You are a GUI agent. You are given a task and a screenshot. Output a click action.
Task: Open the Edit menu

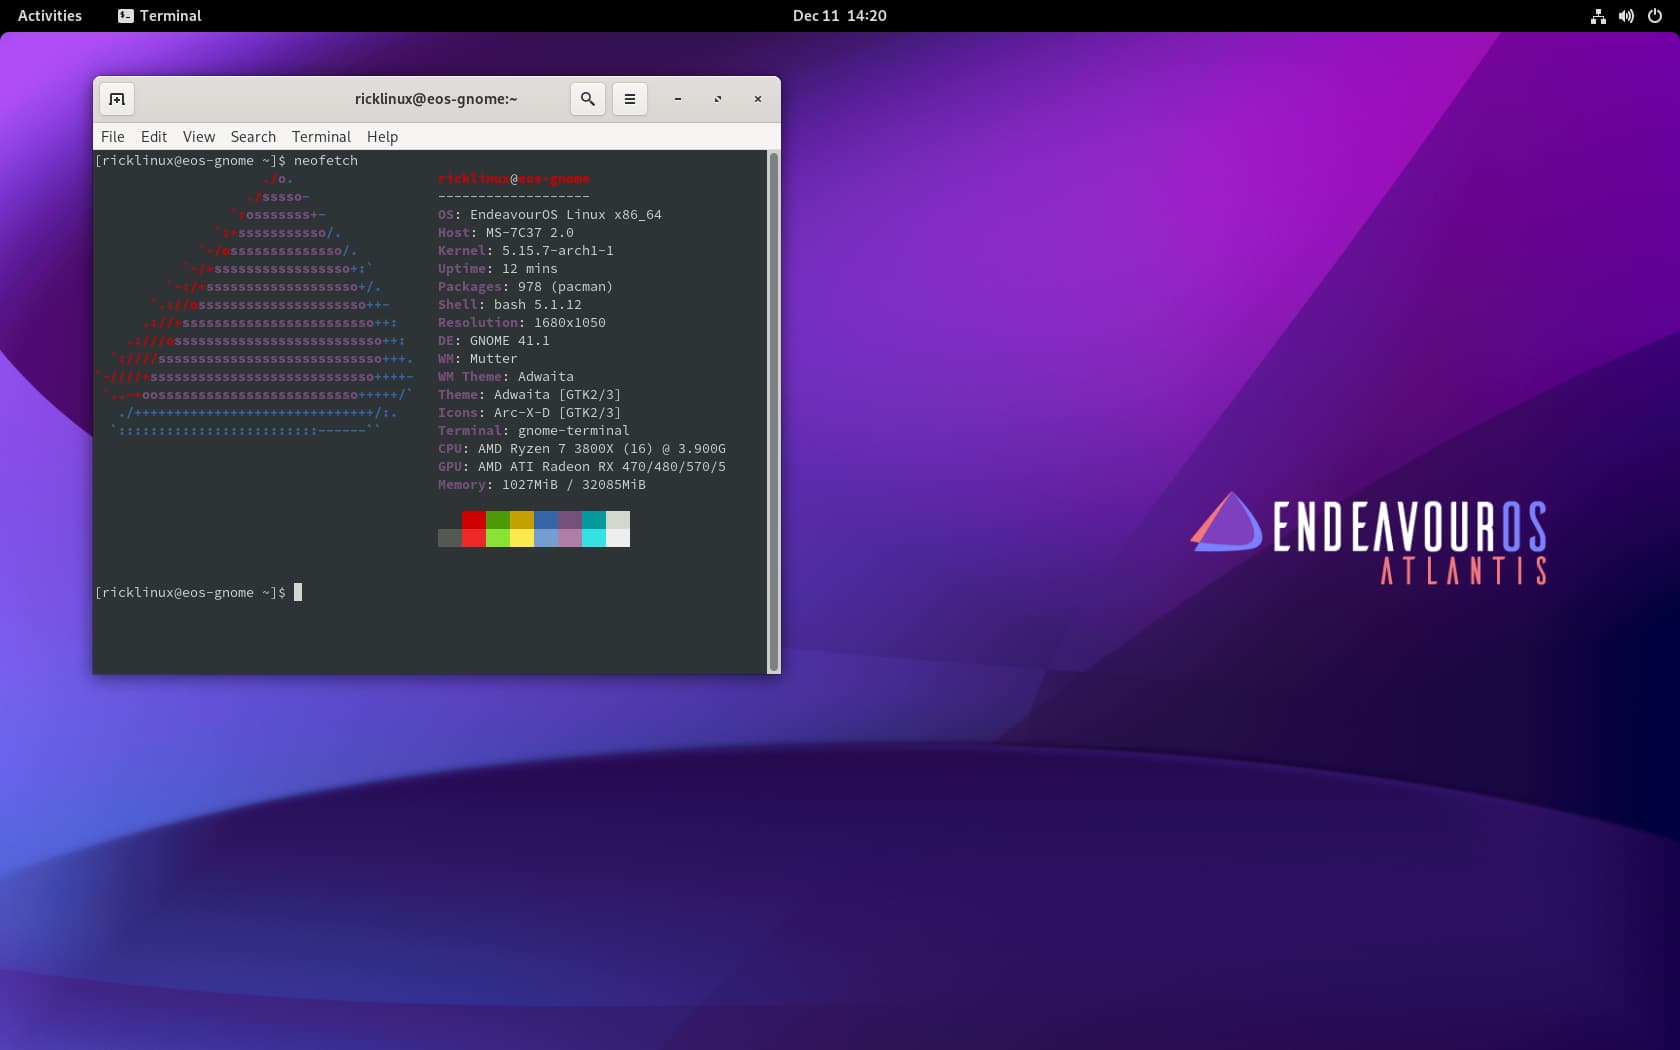153,136
